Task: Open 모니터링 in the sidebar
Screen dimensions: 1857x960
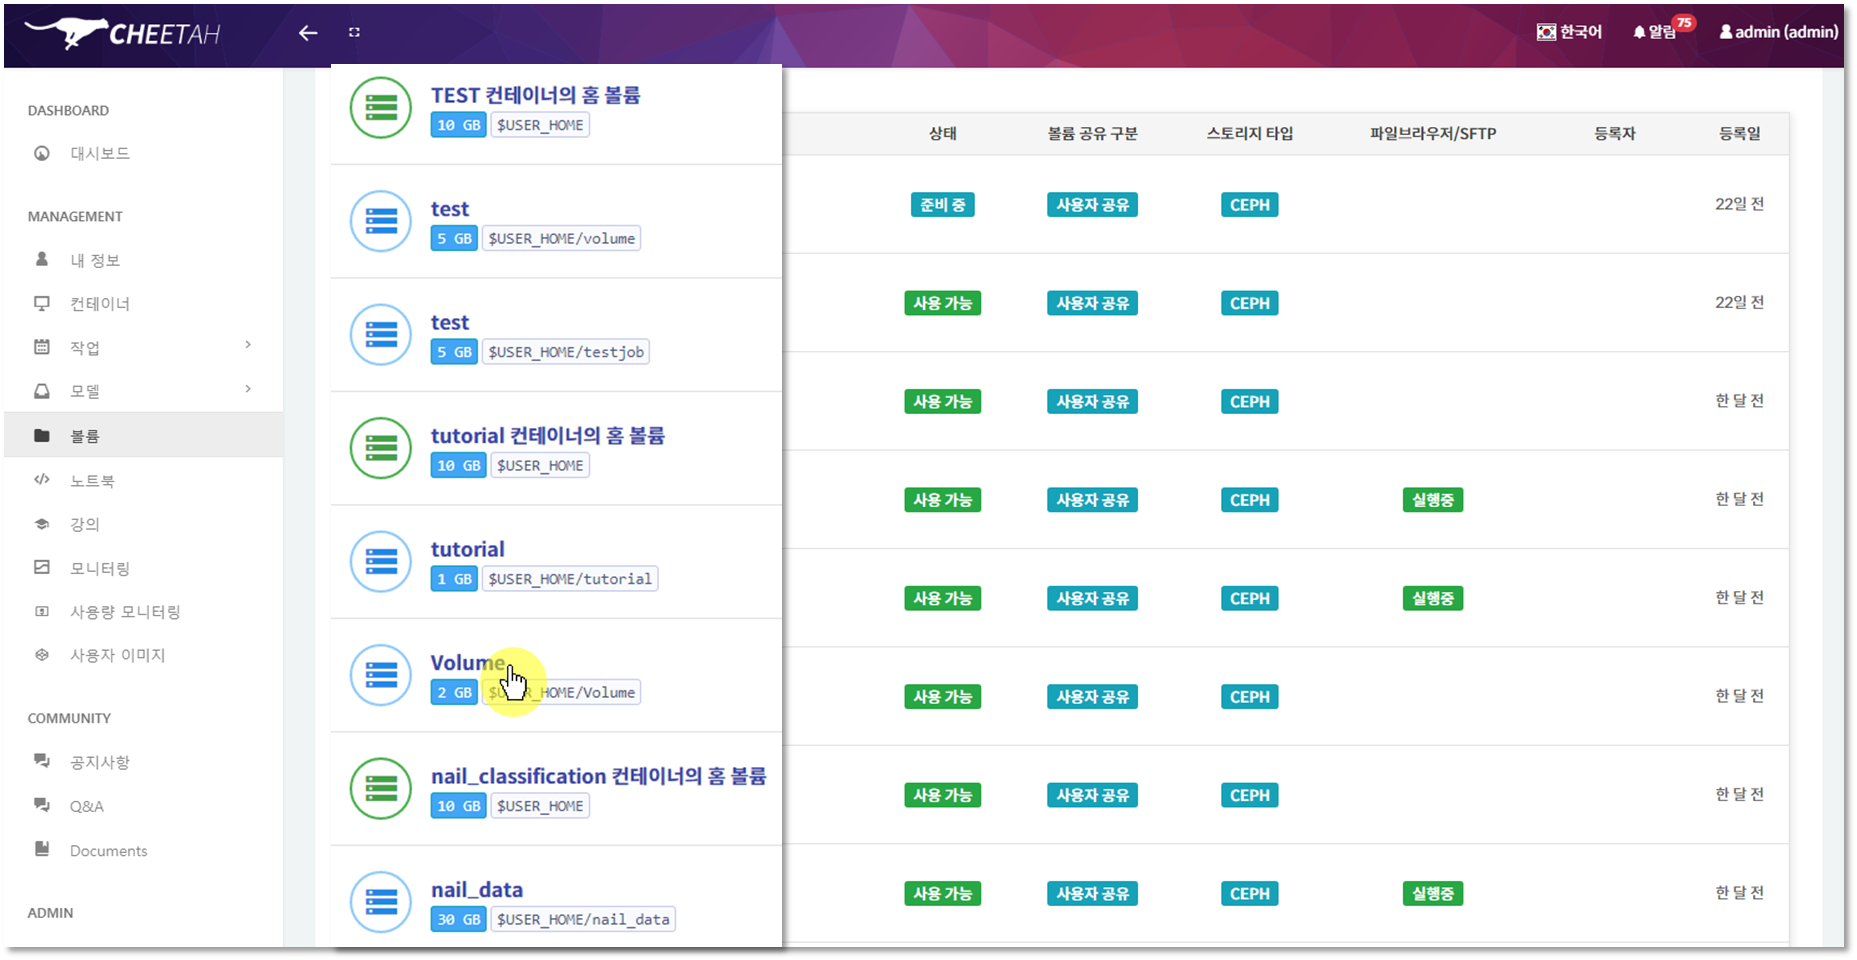Action: (100, 568)
